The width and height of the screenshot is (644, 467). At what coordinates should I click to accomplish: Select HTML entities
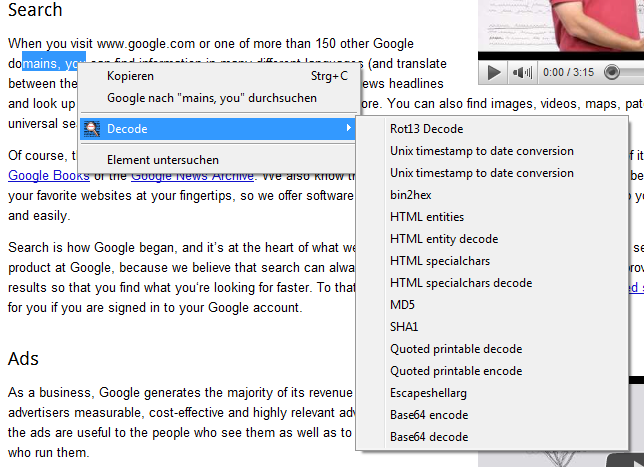point(492,217)
